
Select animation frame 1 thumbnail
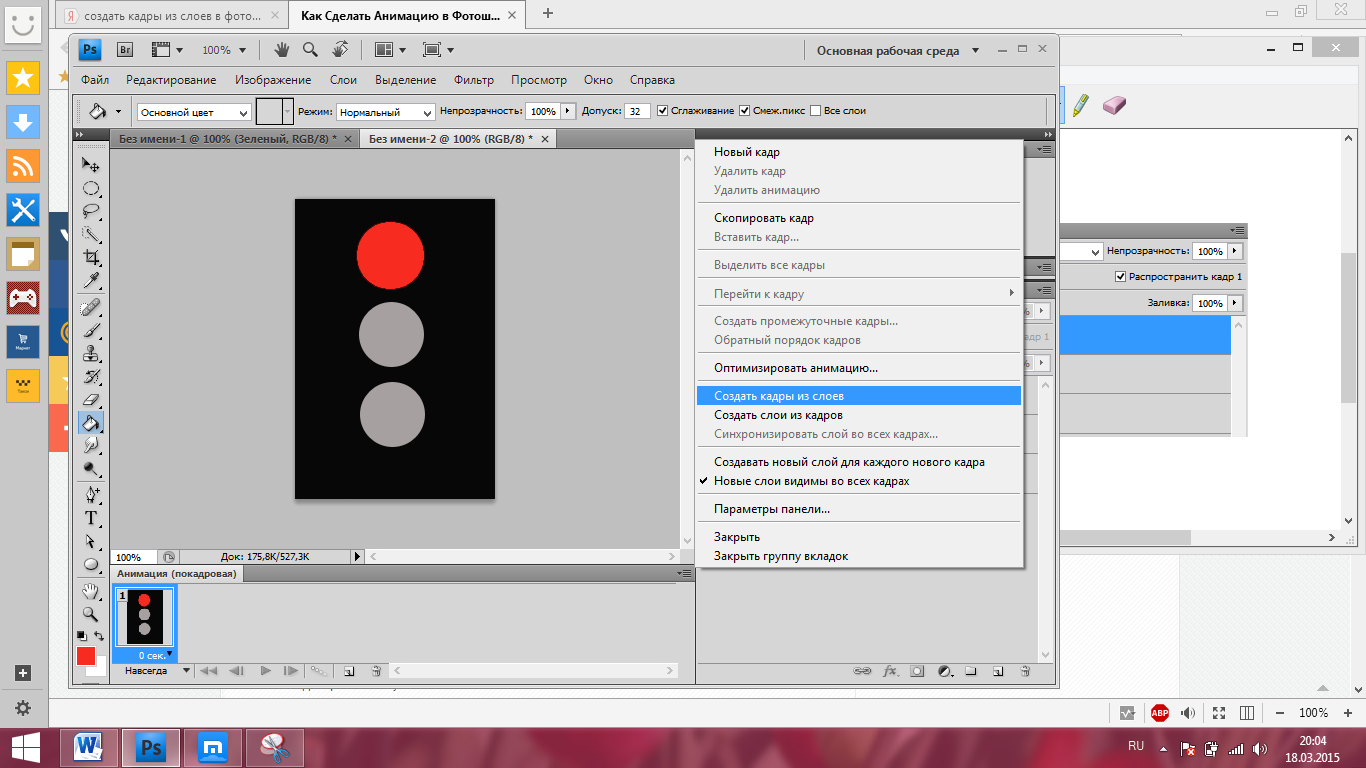click(144, 618)
